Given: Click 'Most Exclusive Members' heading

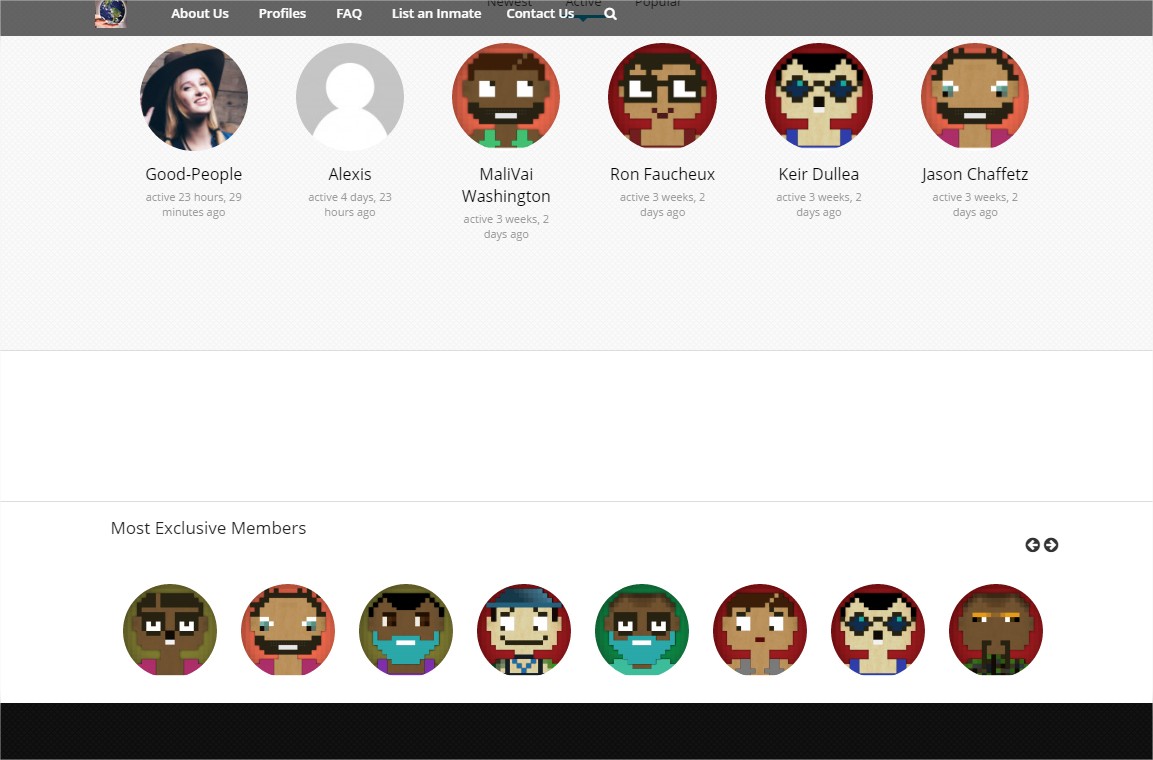Looking at the screenshot, I should click(208, 528).
